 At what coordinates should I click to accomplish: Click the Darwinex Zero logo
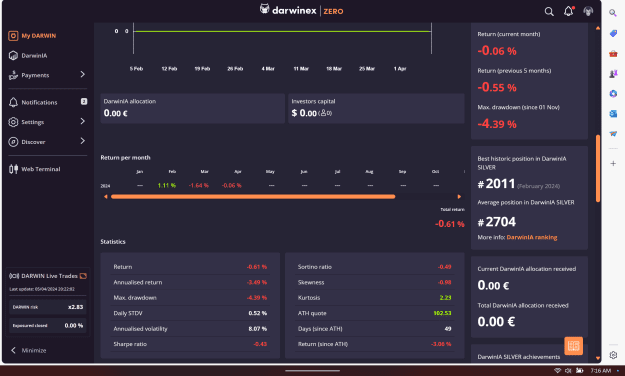(x=301, y=10)
